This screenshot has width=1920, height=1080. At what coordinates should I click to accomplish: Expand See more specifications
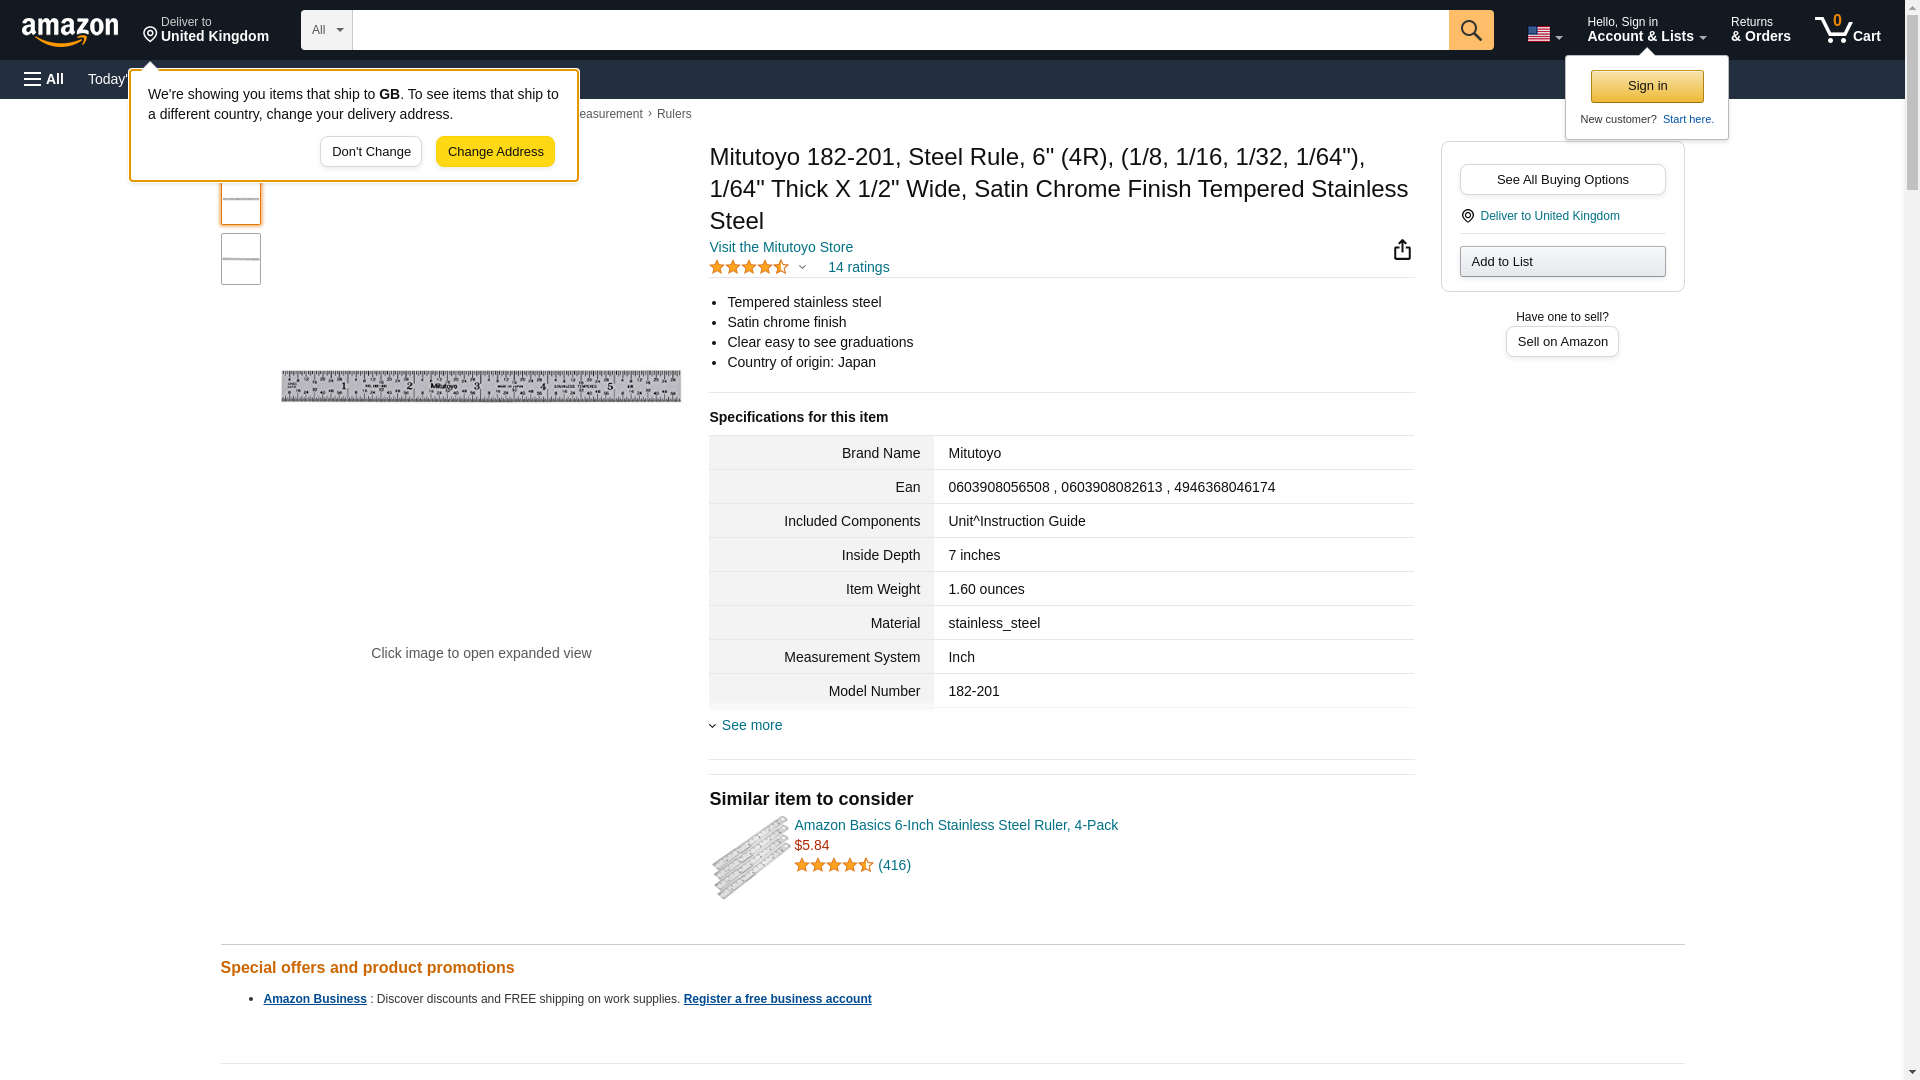click(x=751, y=725)
